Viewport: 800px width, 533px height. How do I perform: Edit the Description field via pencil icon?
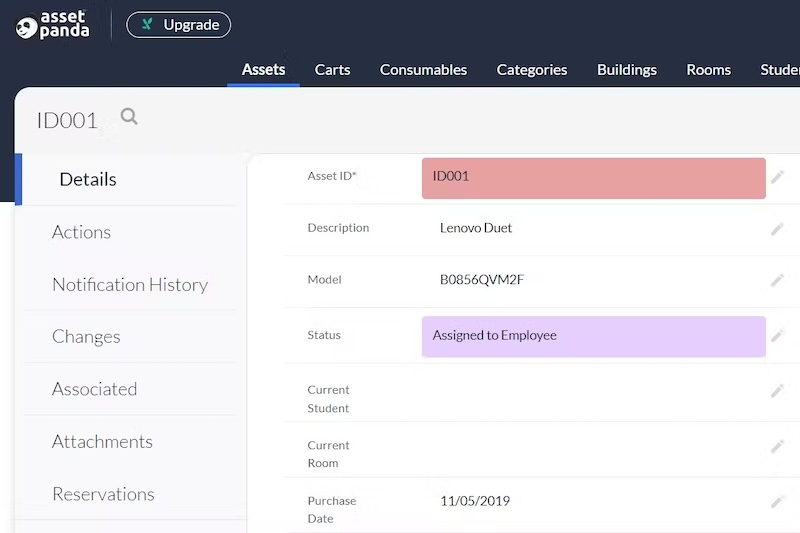tap(777, 229)
